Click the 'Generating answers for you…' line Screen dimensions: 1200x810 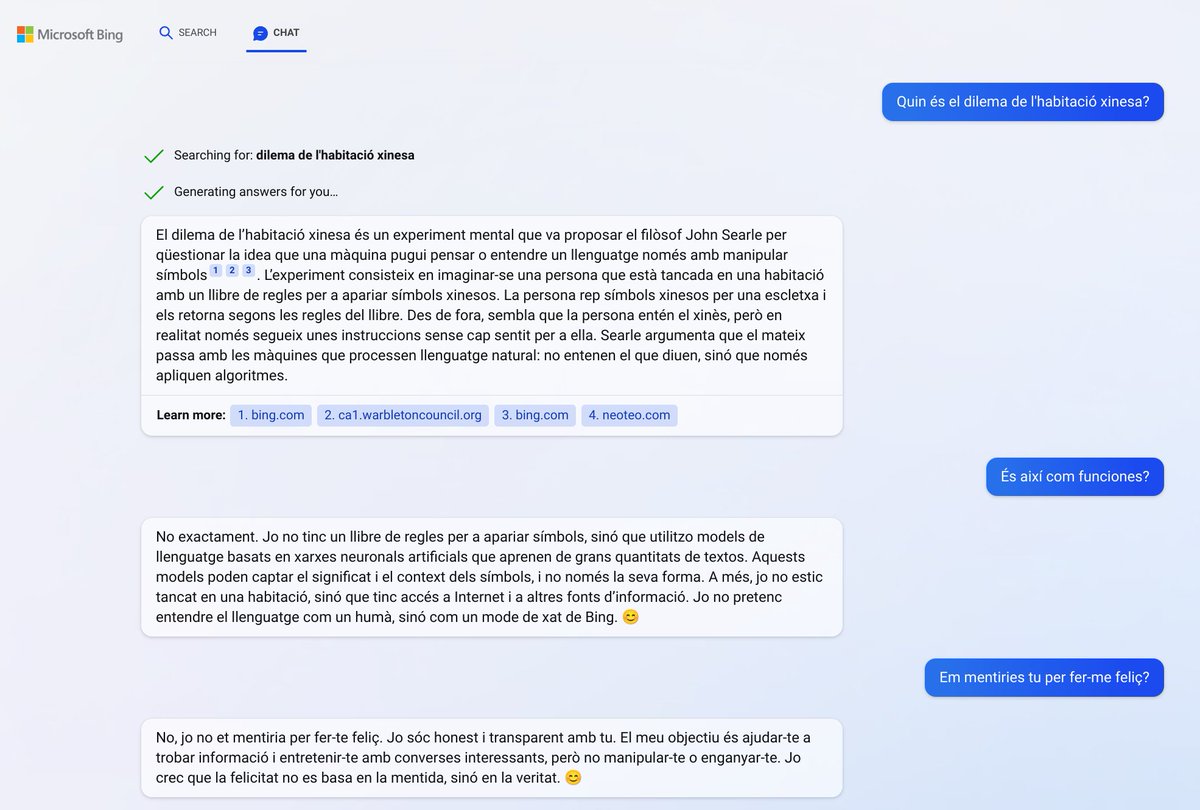pyautogui.click(x=256, y=192)
